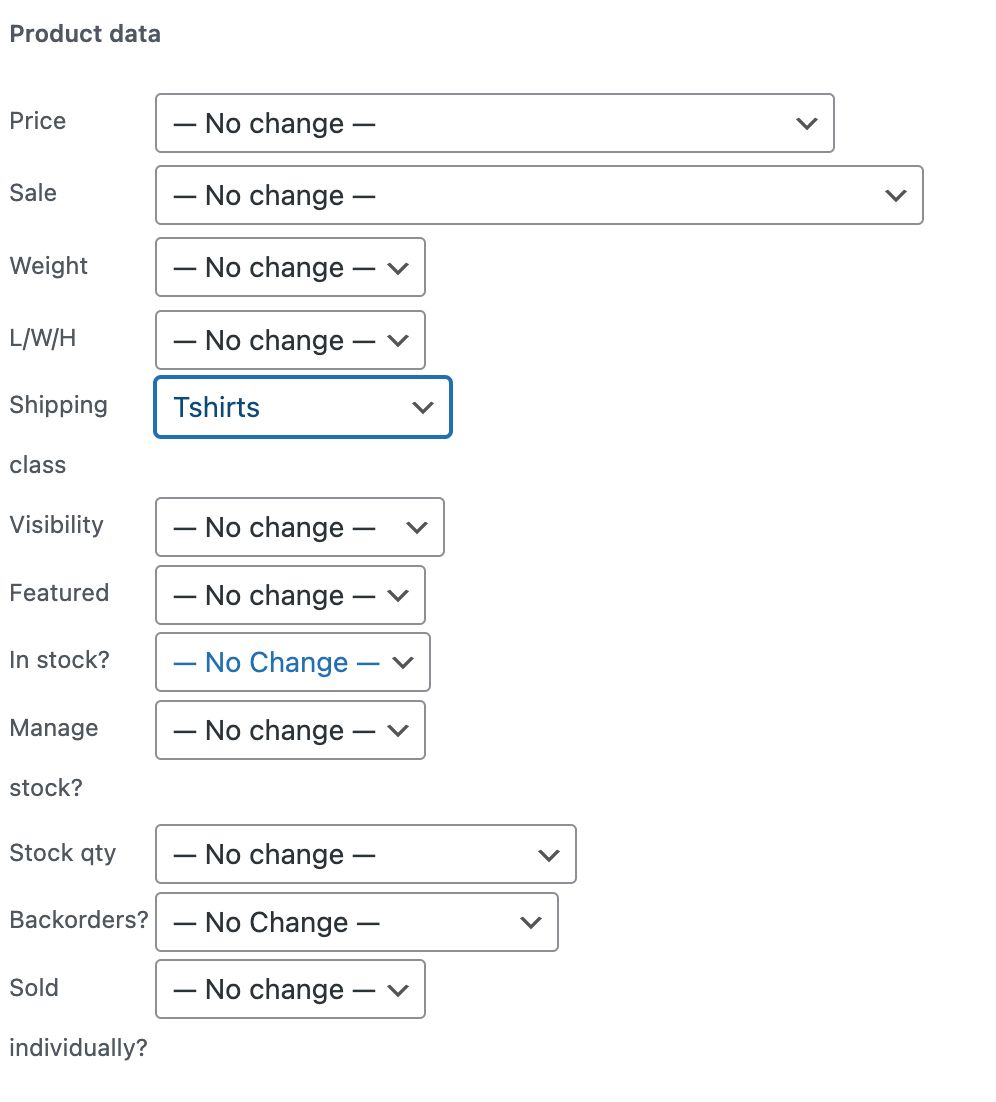This screenshot has height=1102, width=996.
Task: Open the Featured dropdown
Action: point(290,595)
